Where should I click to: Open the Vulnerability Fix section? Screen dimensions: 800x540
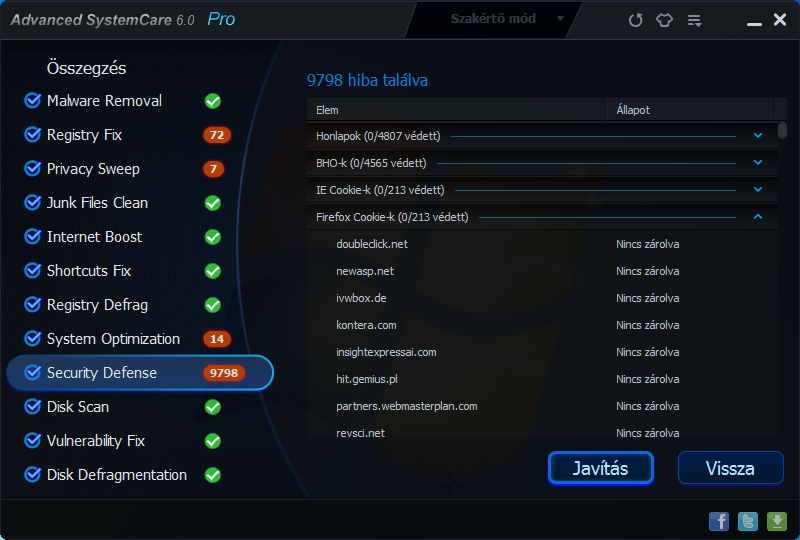click(x=96, y=441)
